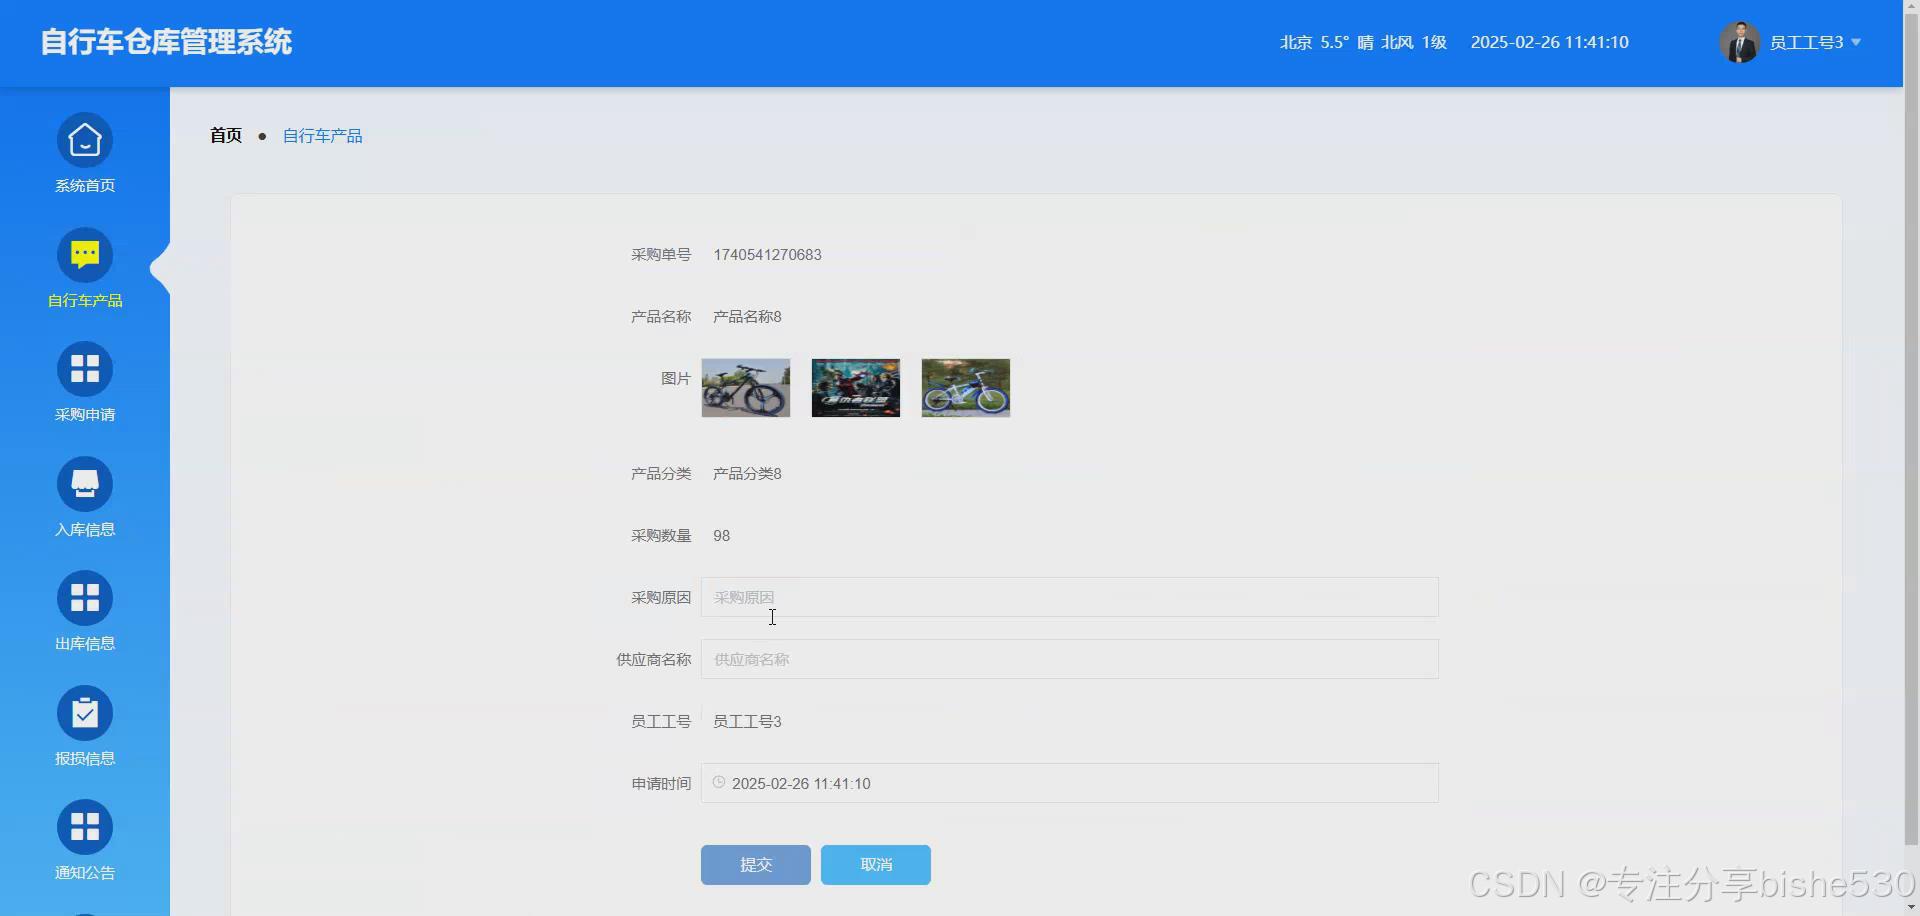Select 采购申请 sidebar label

coord(85,415)
